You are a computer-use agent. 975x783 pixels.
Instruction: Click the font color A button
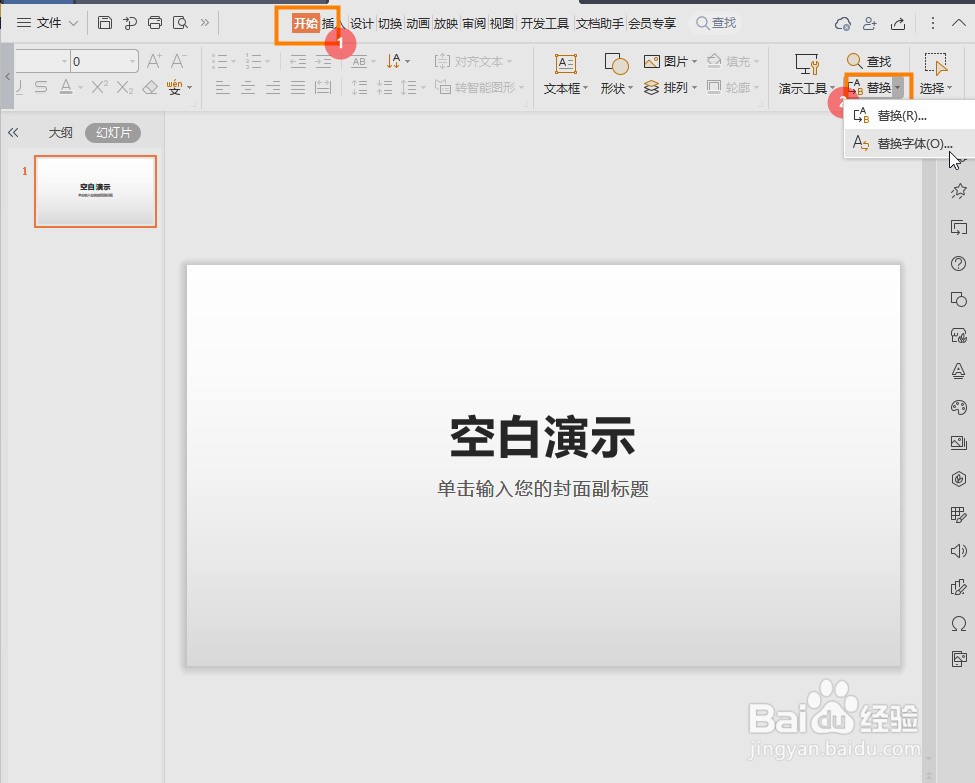(66, 87)
